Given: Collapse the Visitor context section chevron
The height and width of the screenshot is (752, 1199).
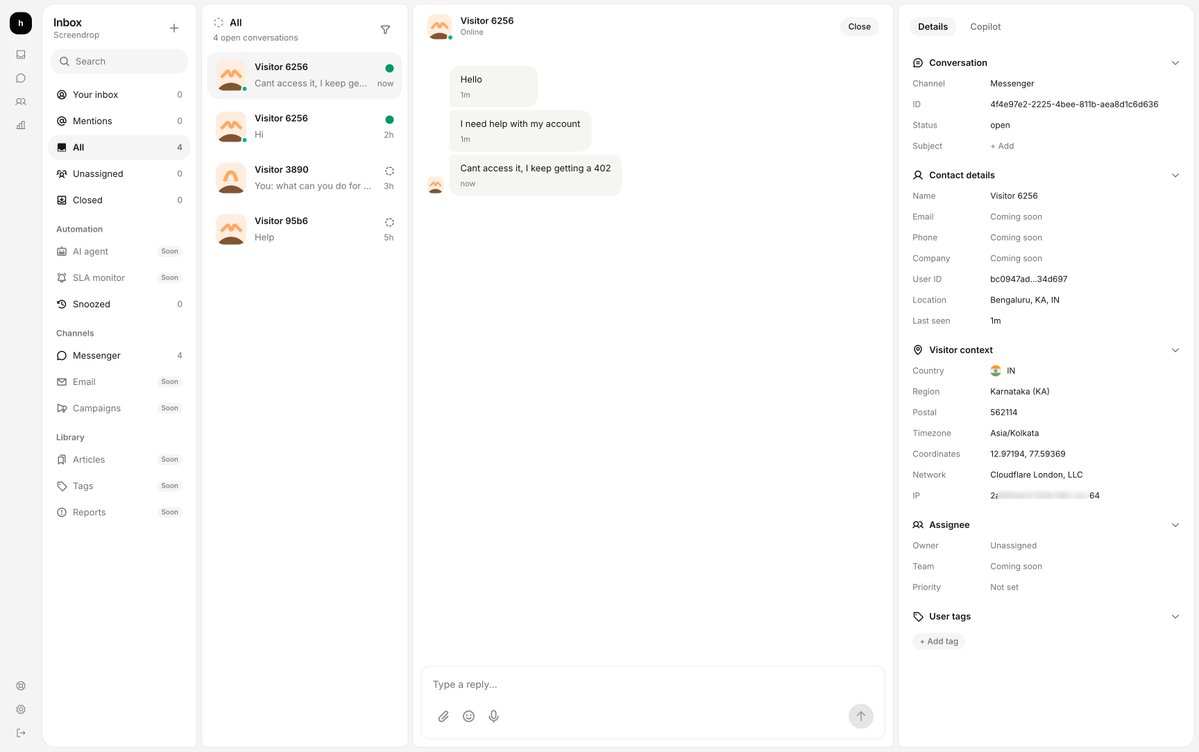Looking at the screenshot, I should pos(1175,350).
